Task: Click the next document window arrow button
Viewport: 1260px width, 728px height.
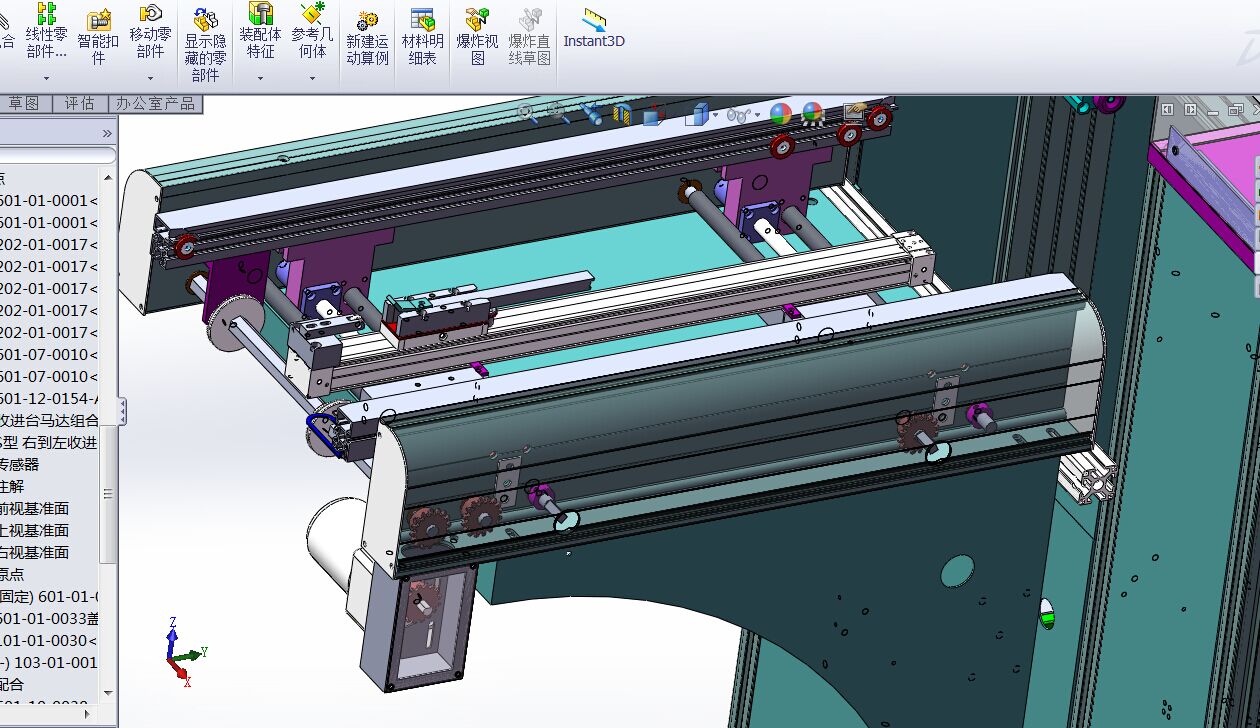Action: click(1190, 108)
